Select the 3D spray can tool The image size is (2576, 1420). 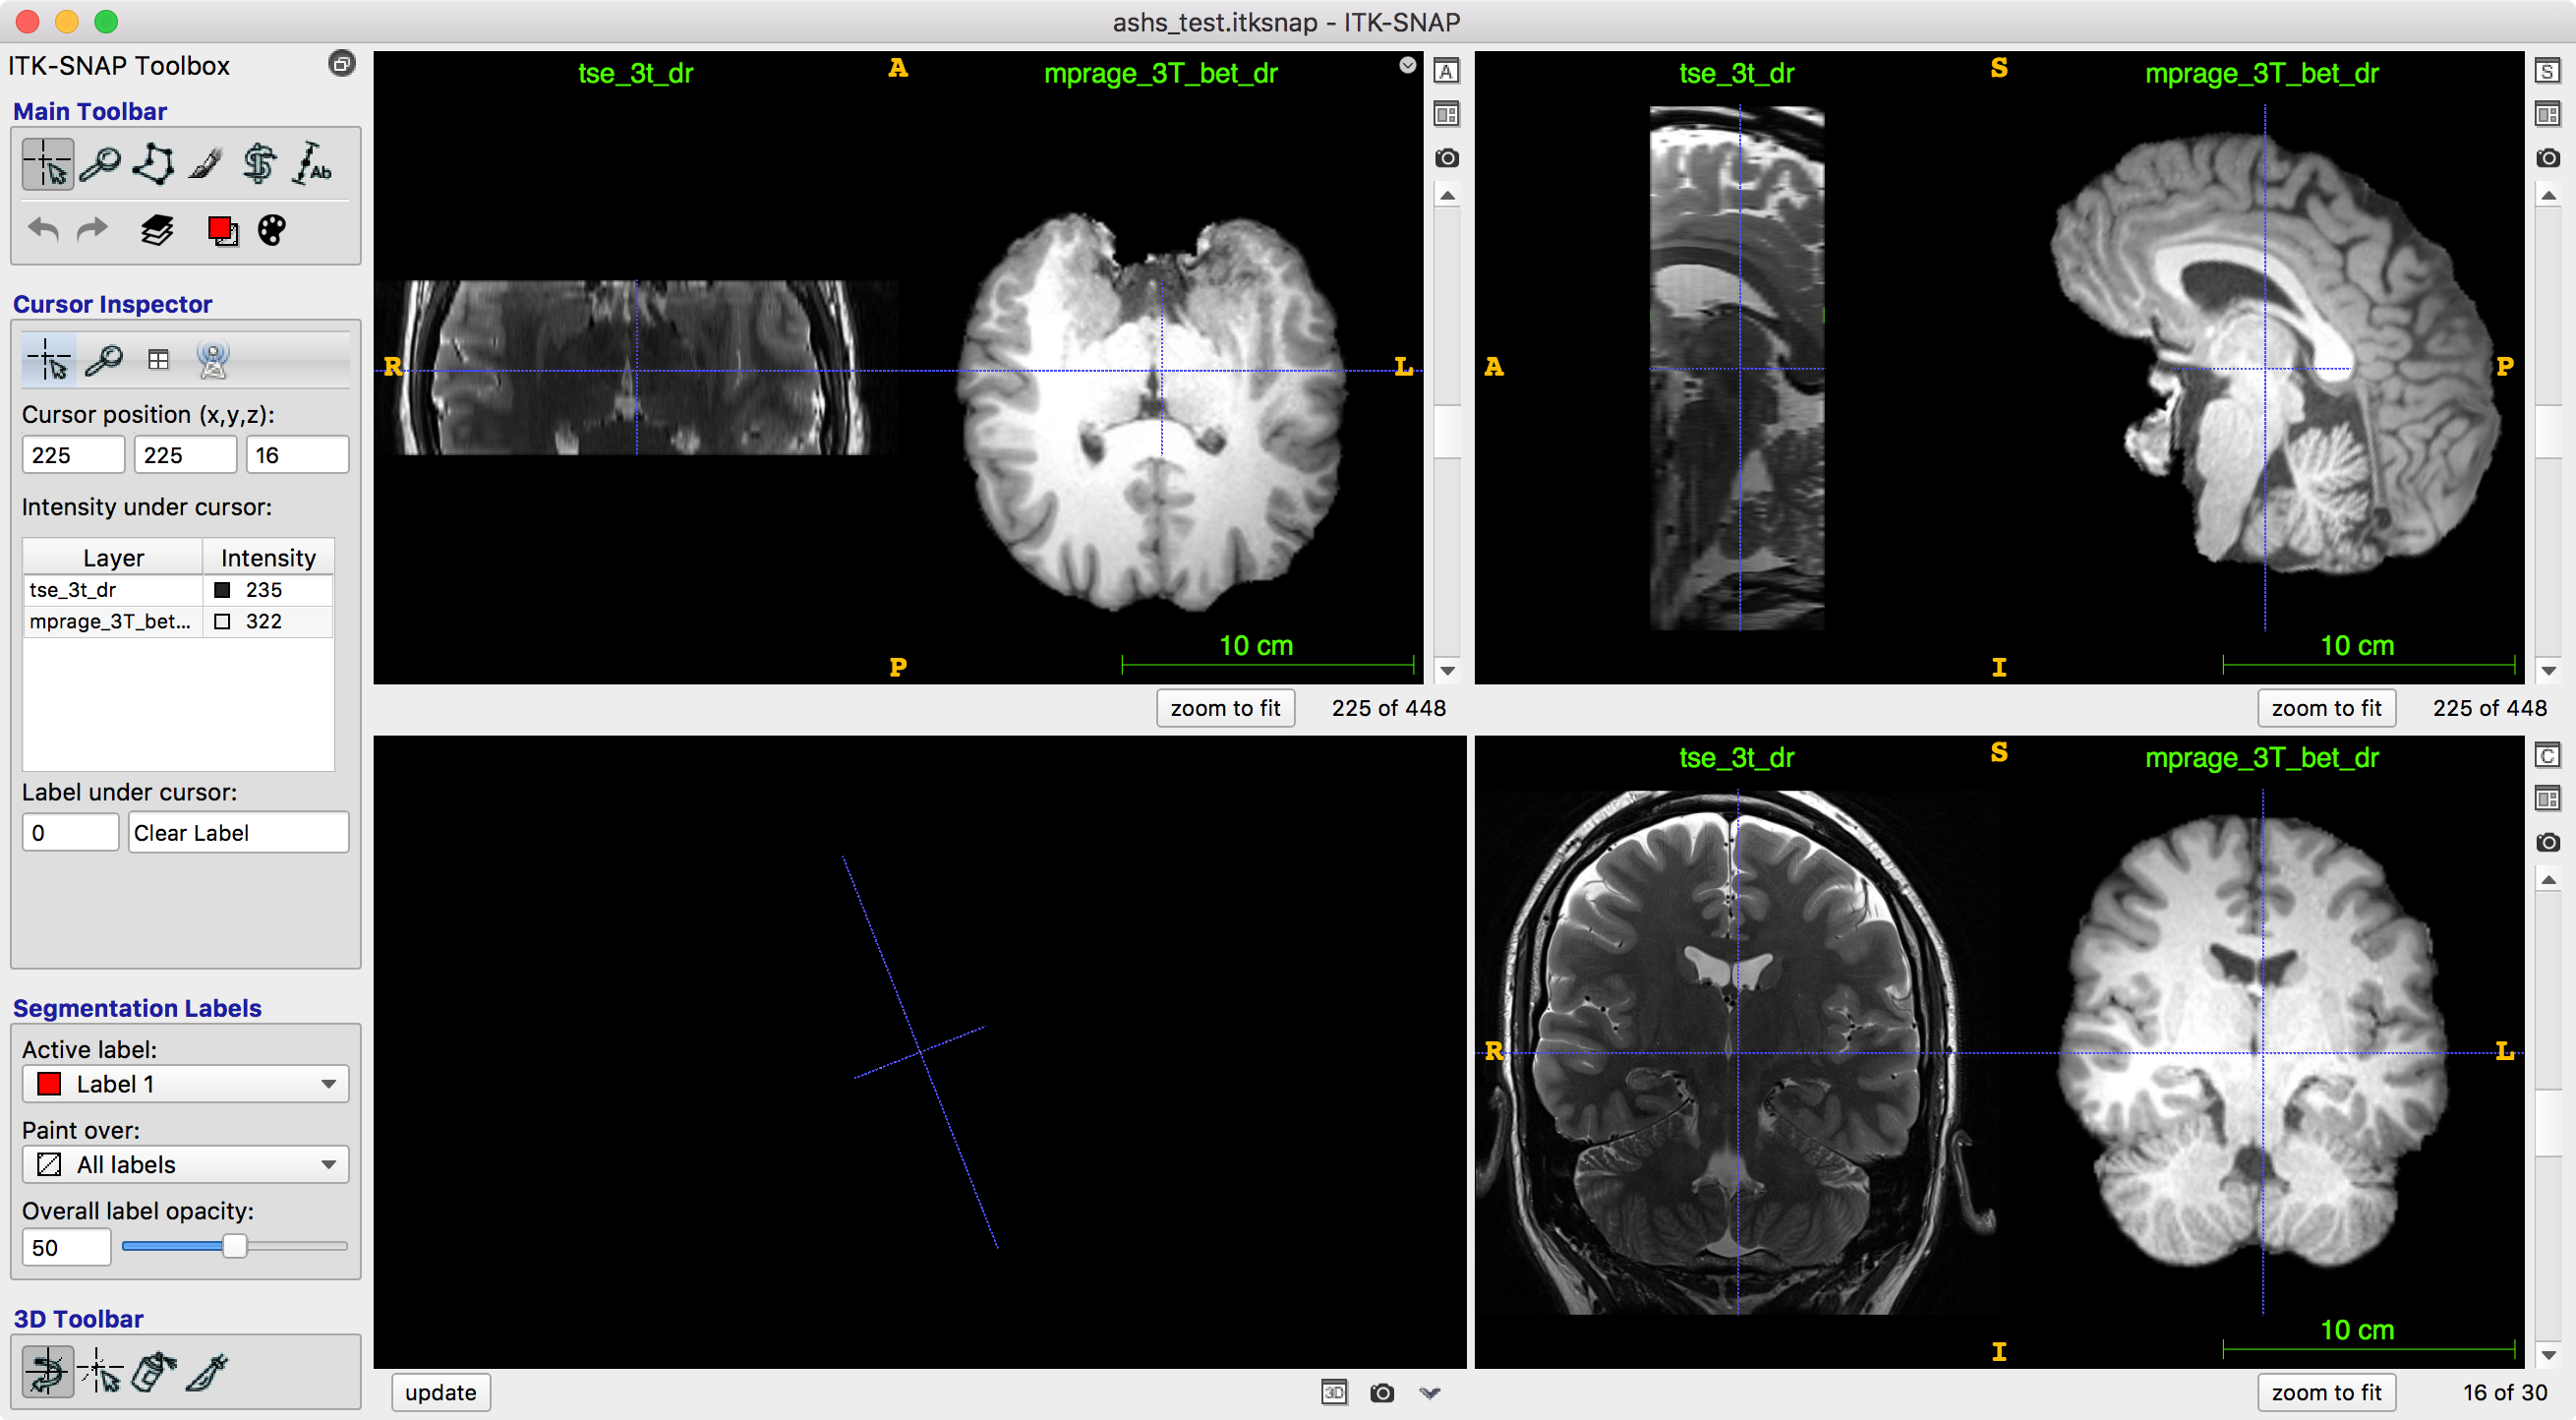pos(153,1371)
